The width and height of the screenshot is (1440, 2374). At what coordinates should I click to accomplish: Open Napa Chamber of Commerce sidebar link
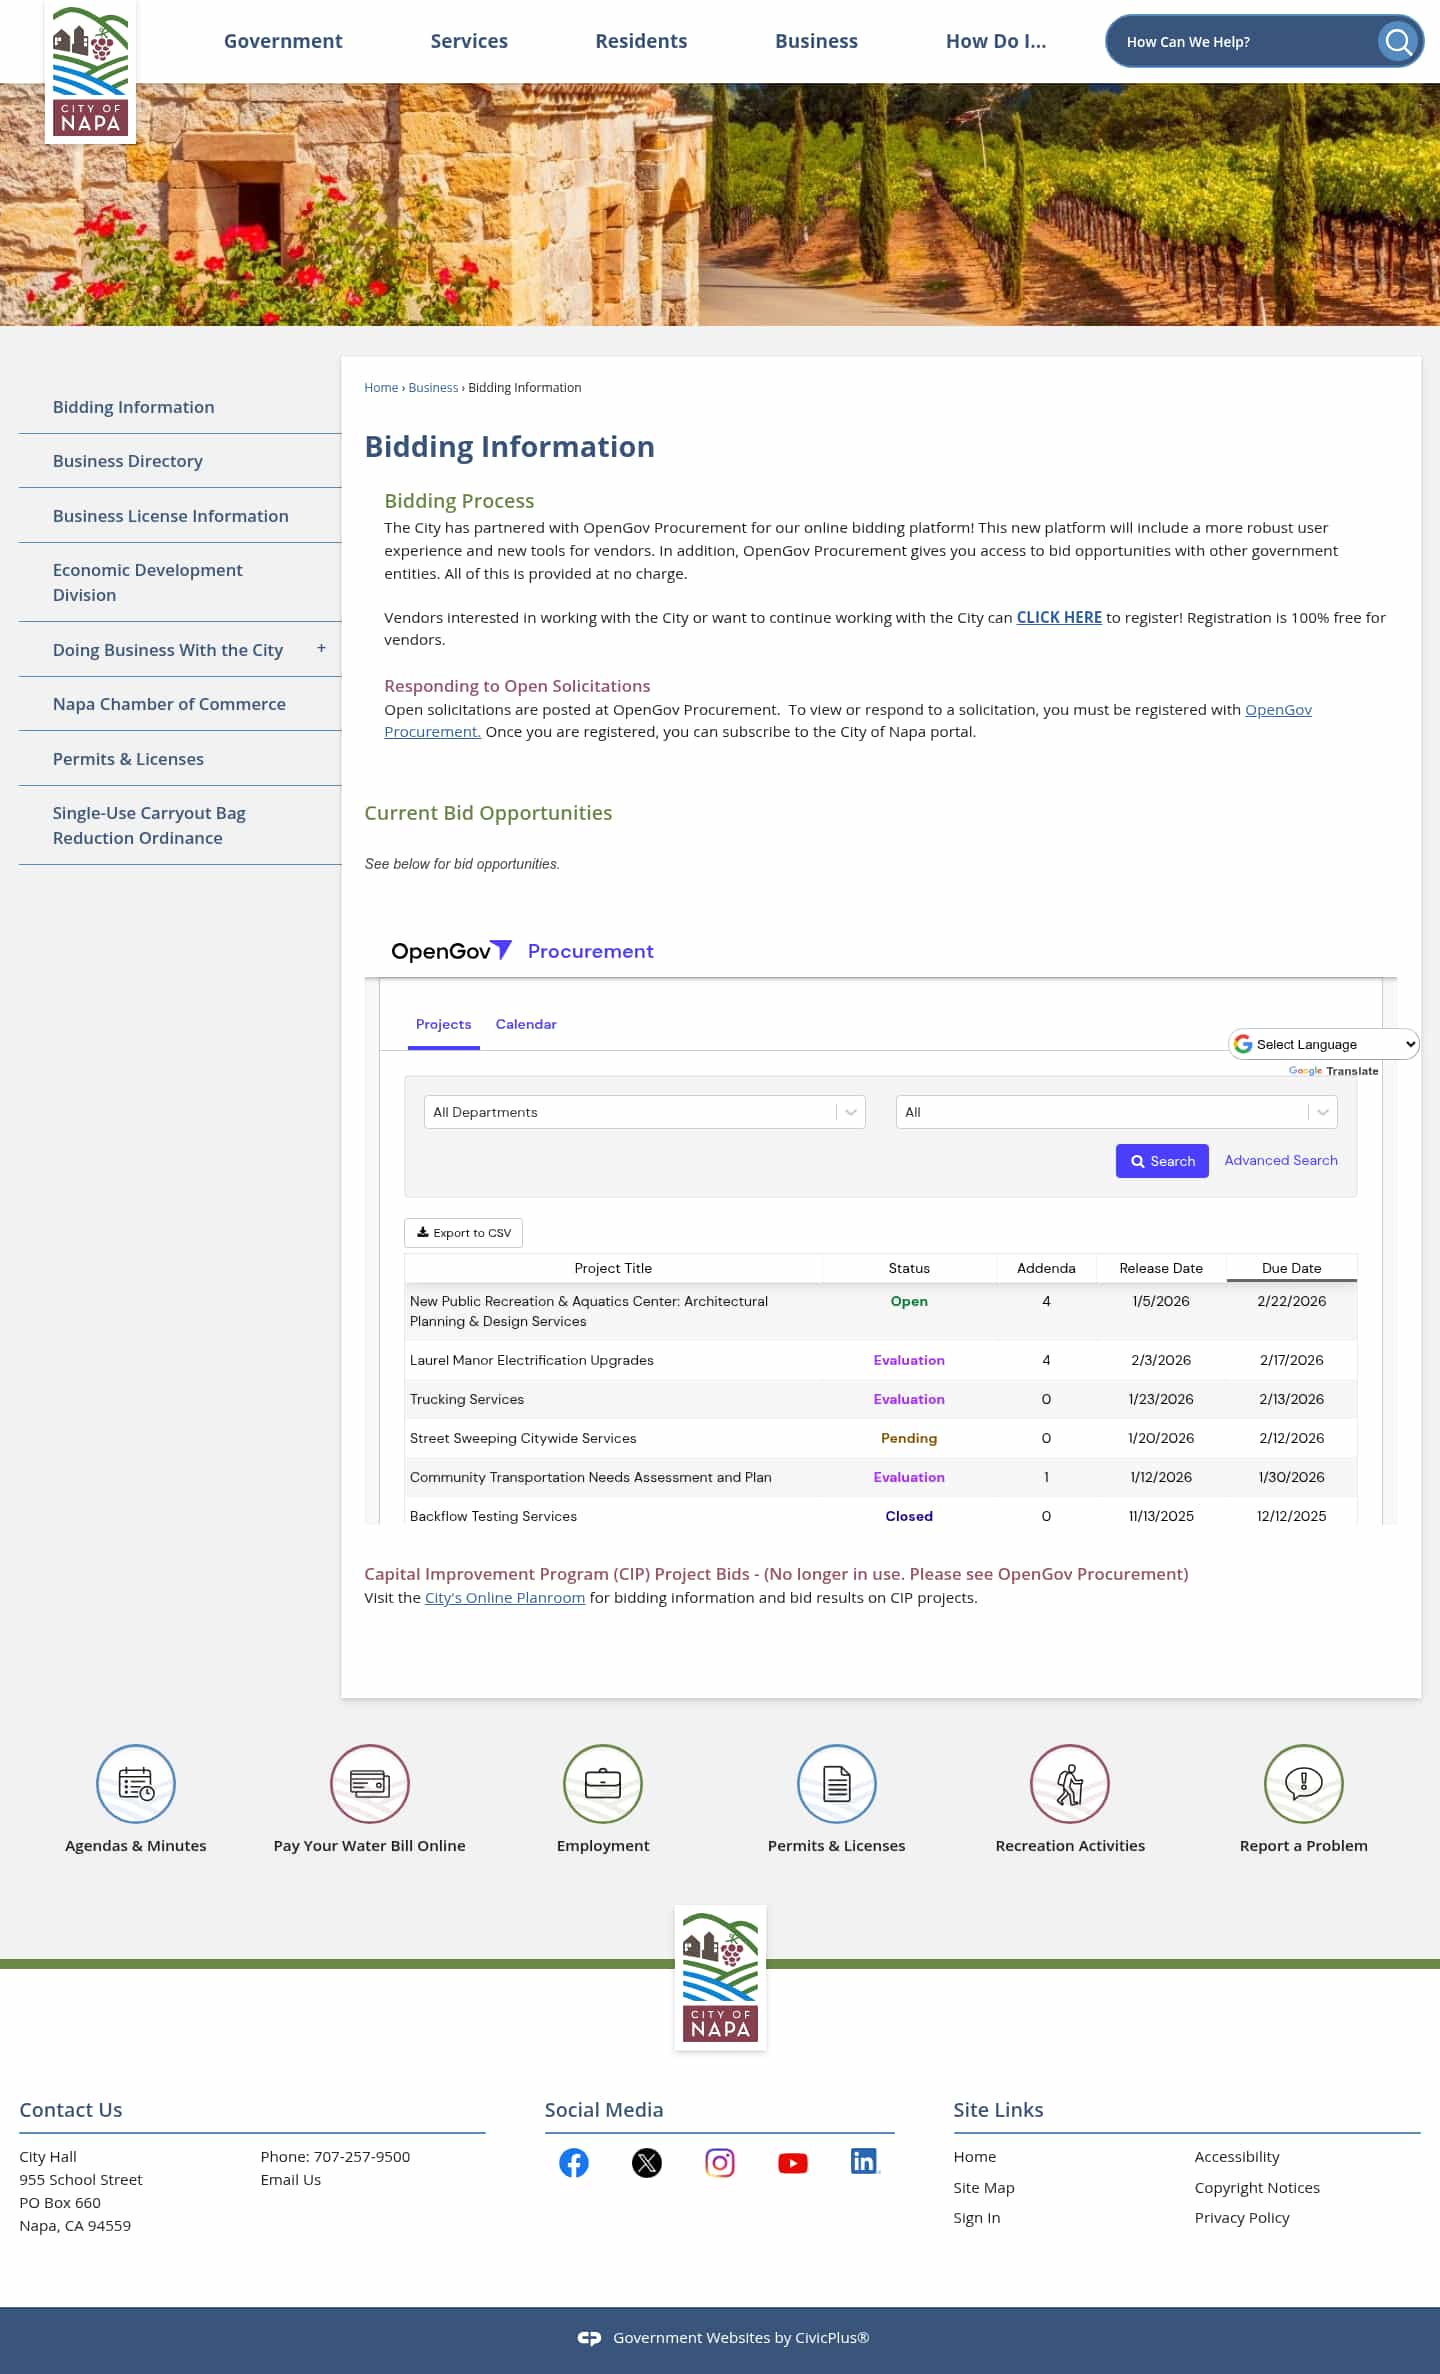pos(169,704)
